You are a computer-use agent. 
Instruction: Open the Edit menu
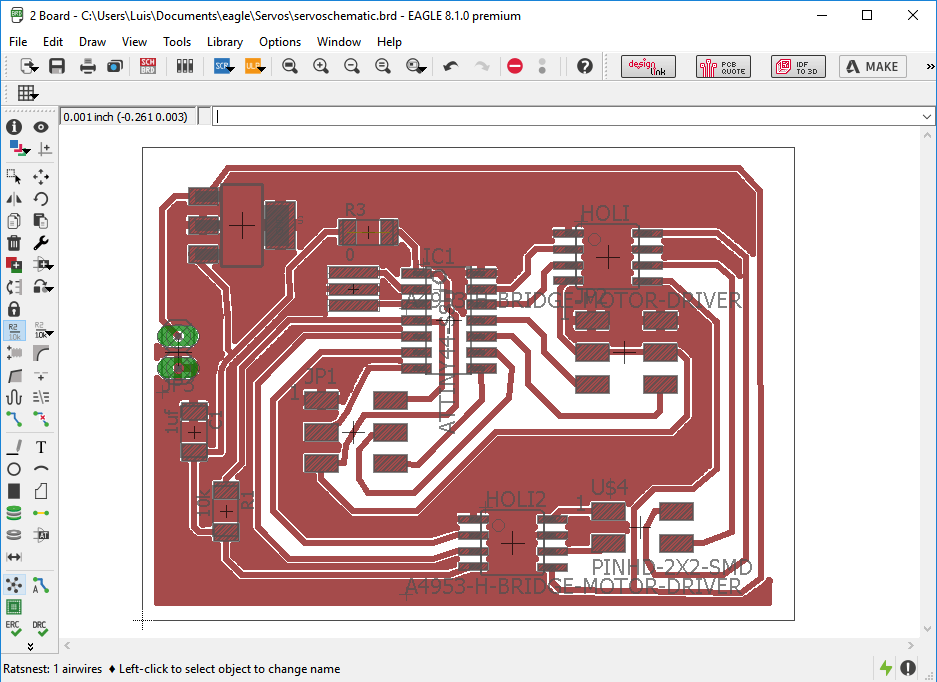tap(53, 42)
